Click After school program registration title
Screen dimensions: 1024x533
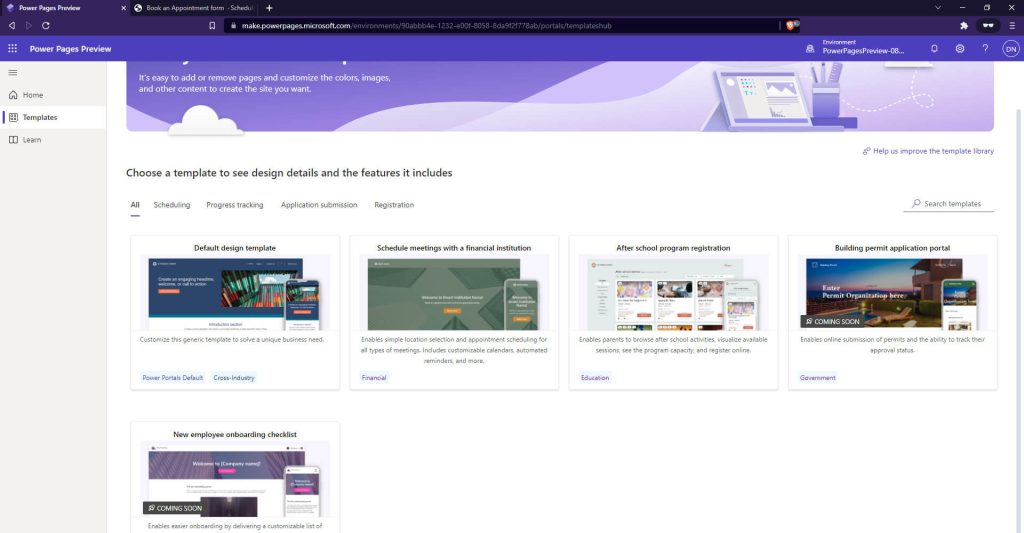point(673,248)
